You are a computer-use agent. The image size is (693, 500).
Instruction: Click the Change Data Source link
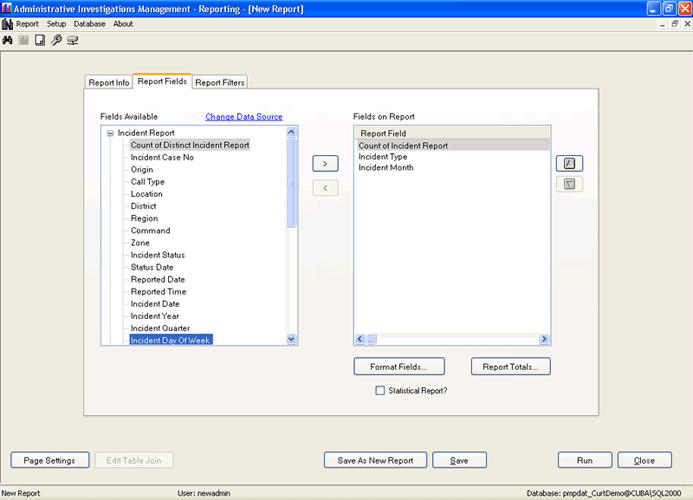tap(244, 117)
